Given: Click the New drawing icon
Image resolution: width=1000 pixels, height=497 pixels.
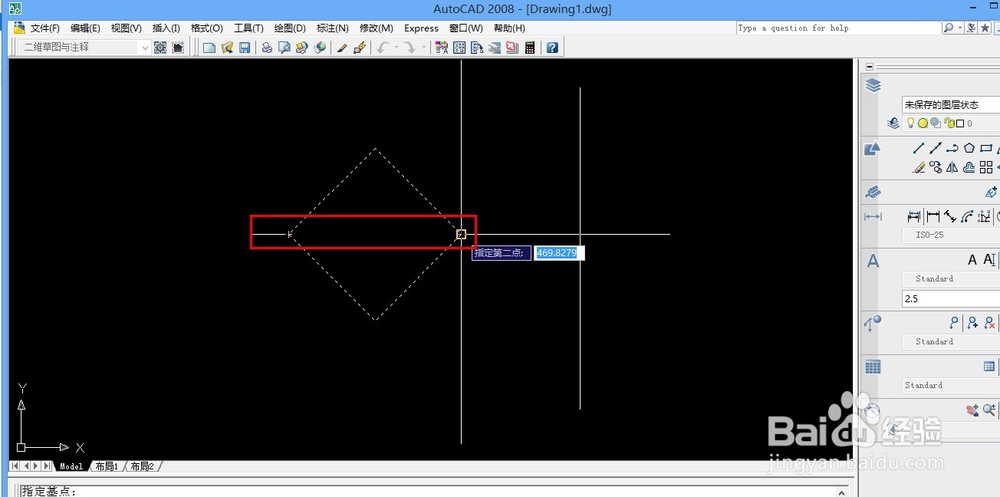Looking at the screenshot, I should tap(209, 47).
